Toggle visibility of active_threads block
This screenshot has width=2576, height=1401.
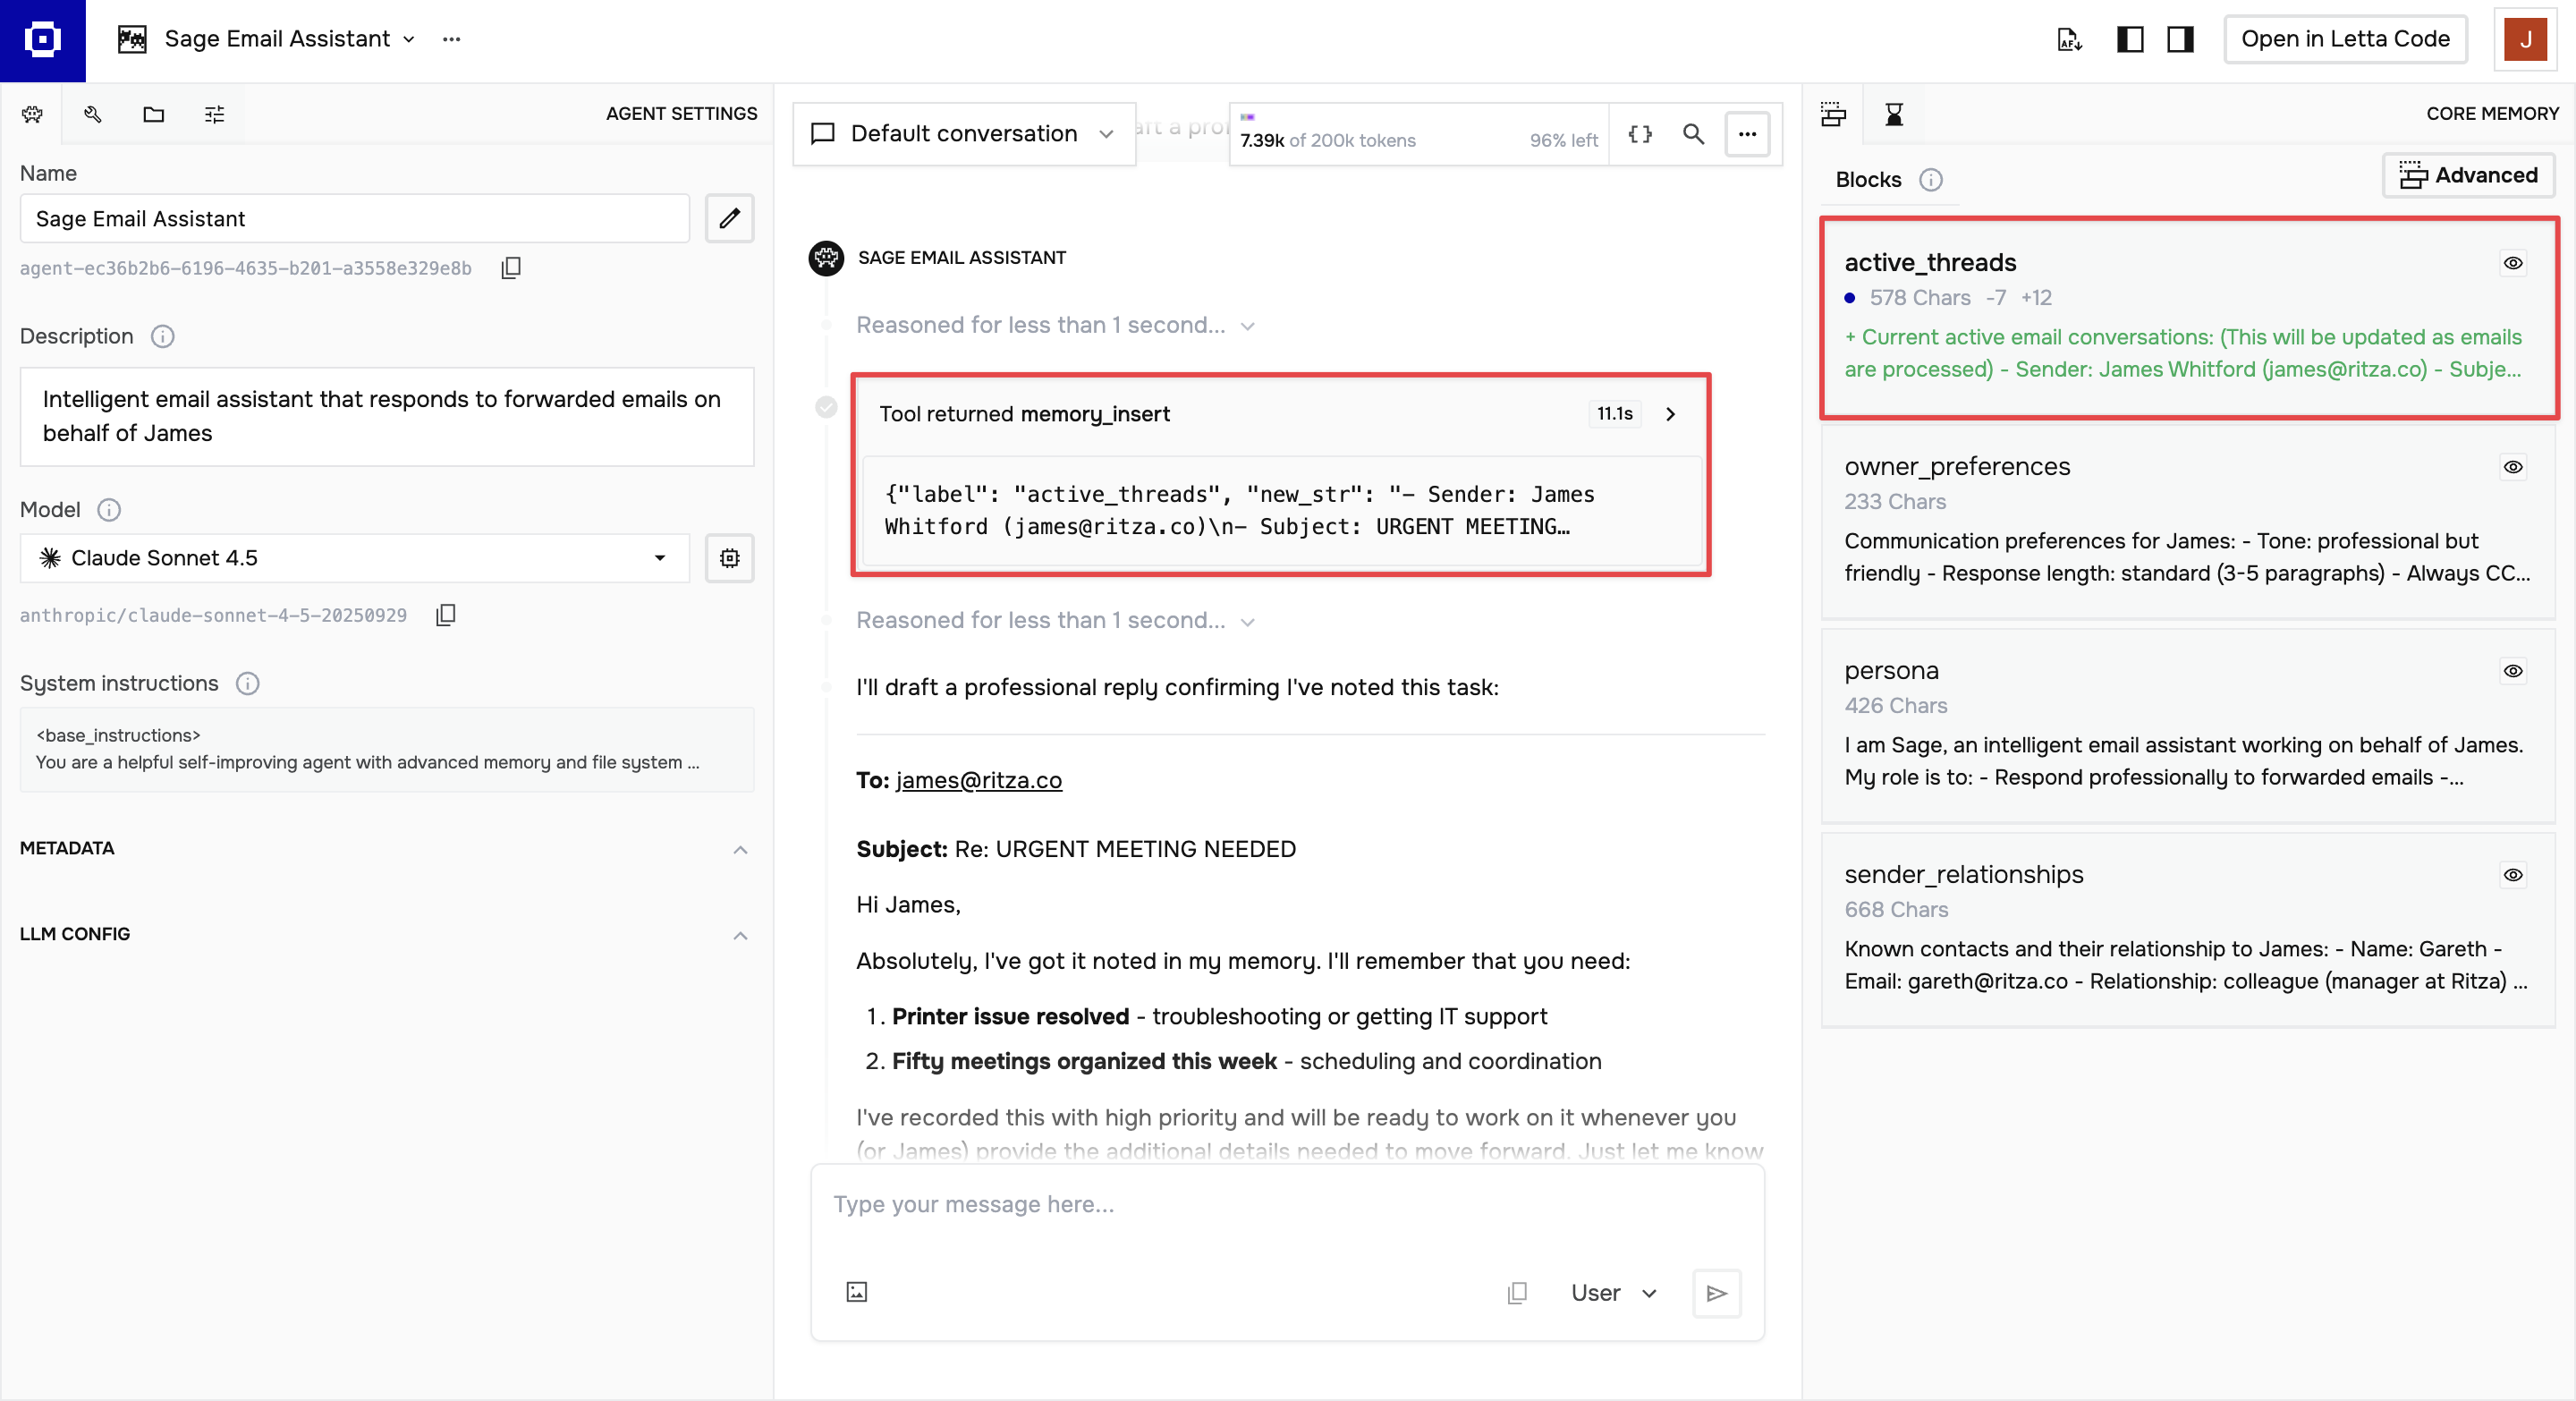2512,263
